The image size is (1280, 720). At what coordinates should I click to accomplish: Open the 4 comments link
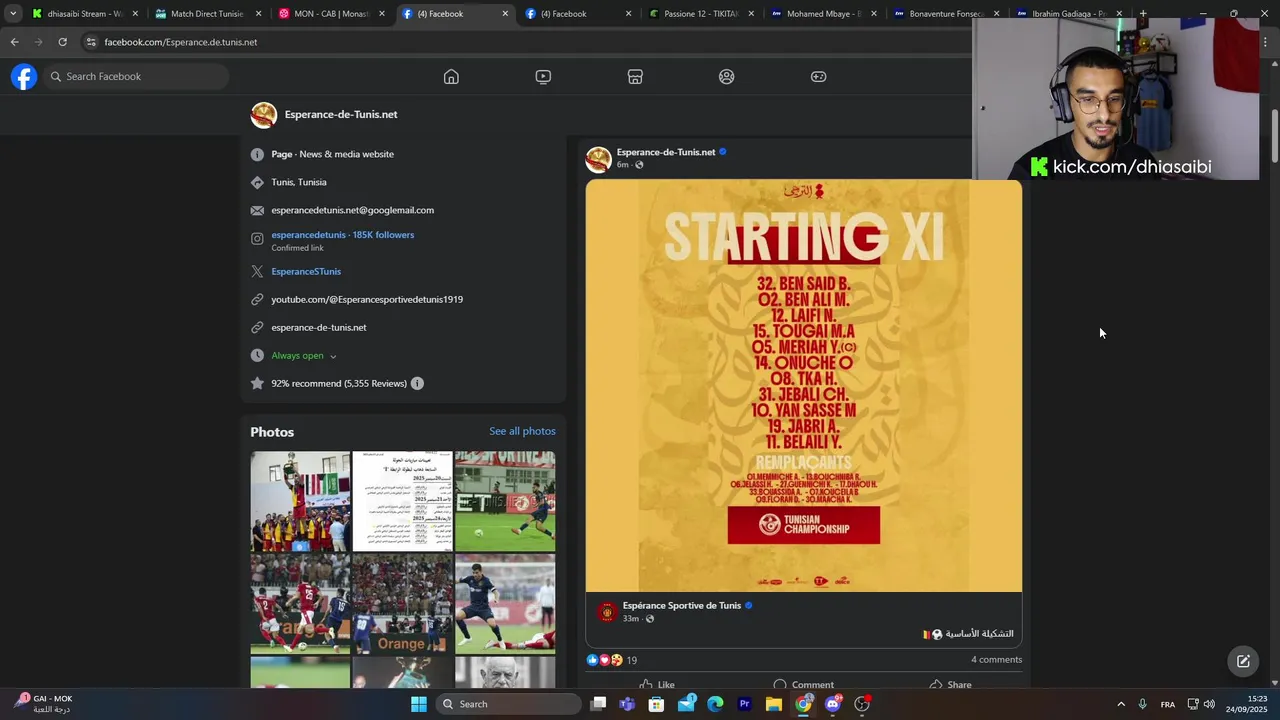click(996, 660)
